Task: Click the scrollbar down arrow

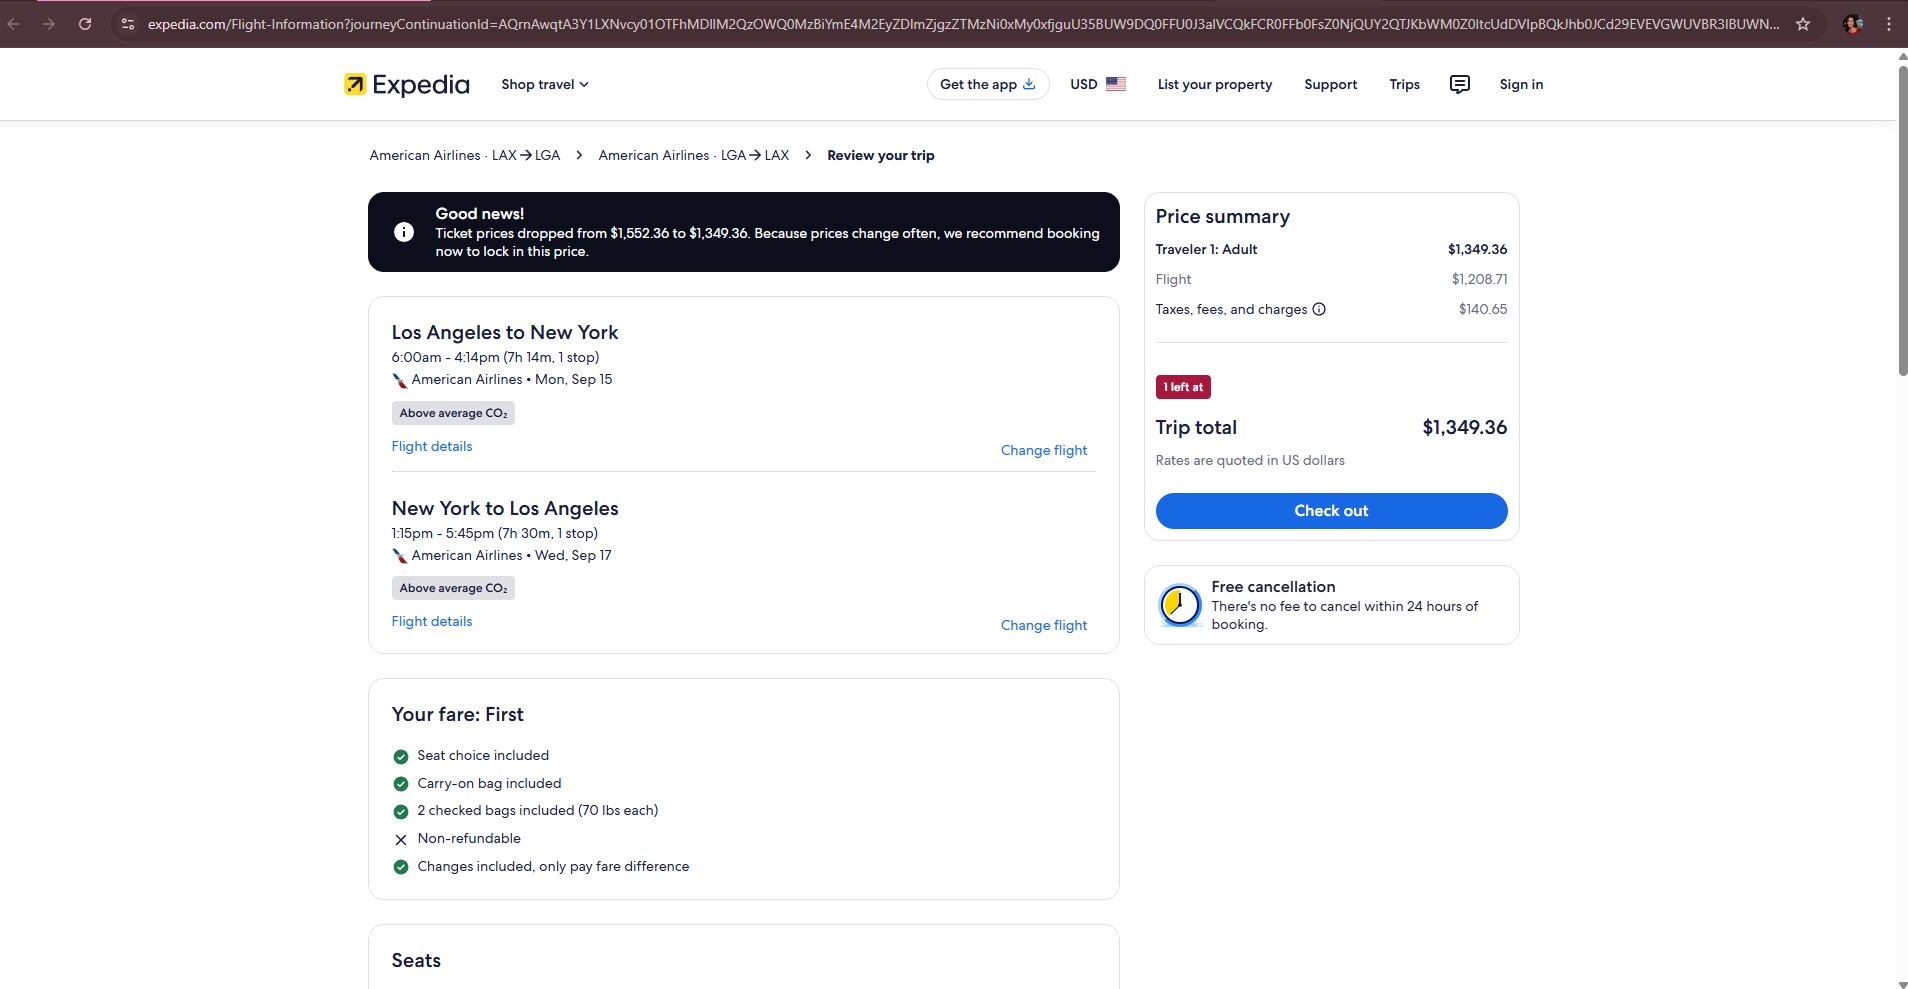Action: (1902, 983)
